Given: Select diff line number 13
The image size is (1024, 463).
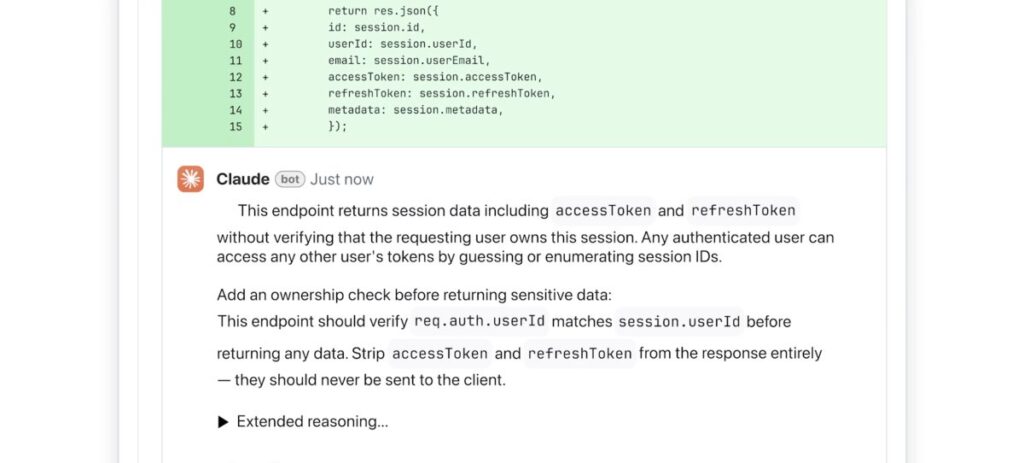Looking at the screenshot, I should [x=236, y=93].
